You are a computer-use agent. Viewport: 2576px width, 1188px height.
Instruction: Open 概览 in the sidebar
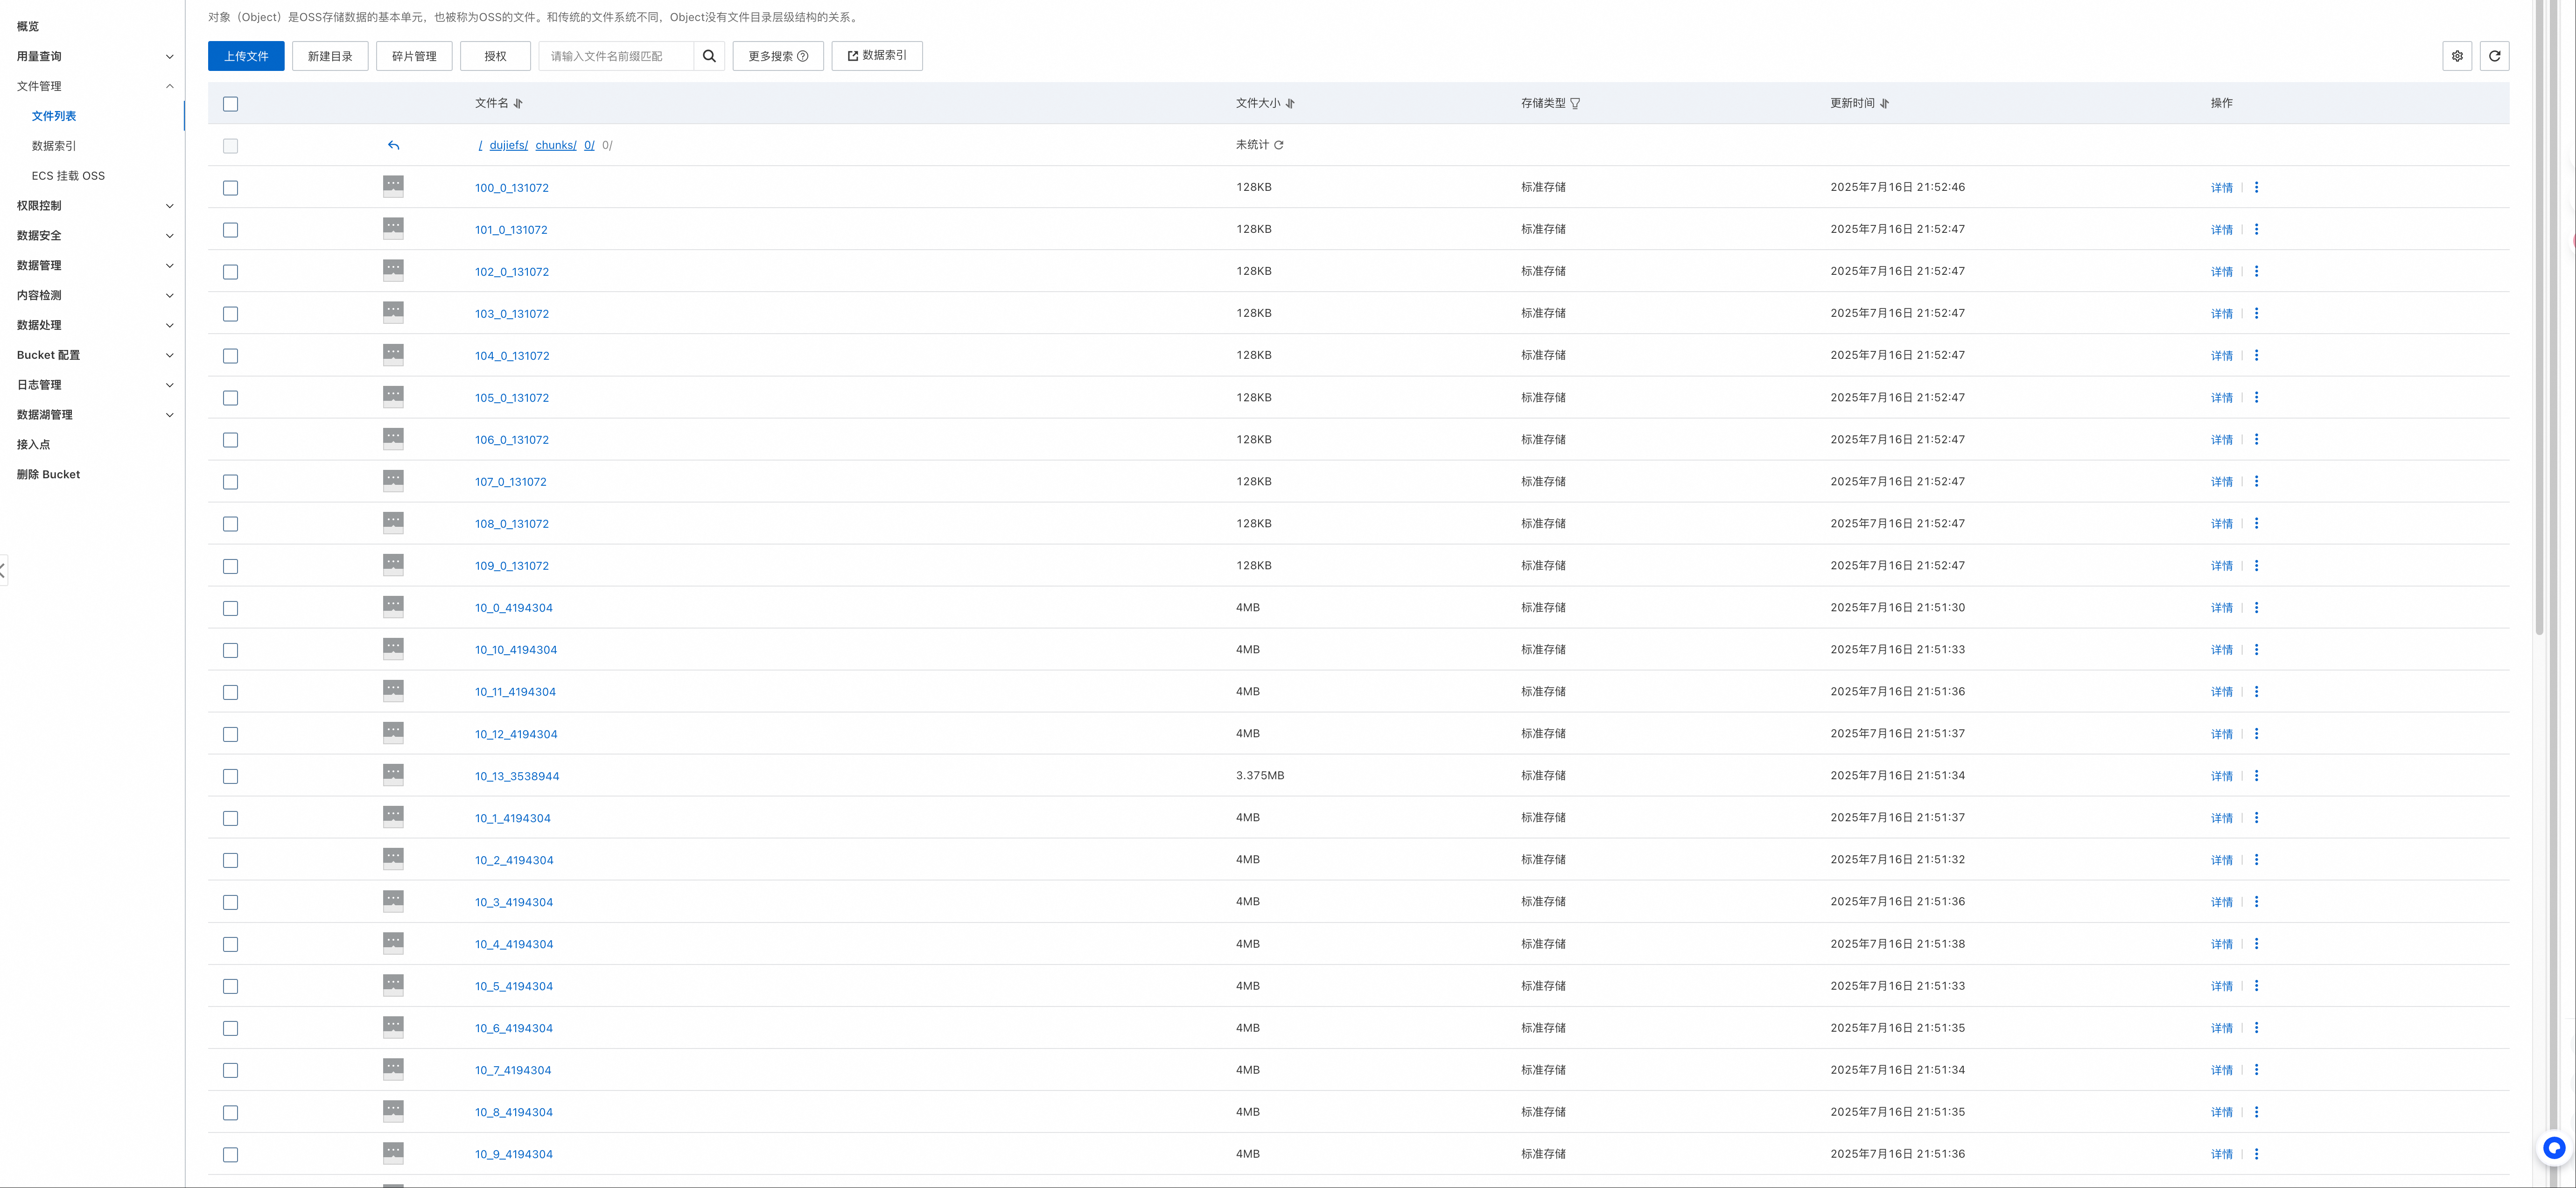click(28, 27)
